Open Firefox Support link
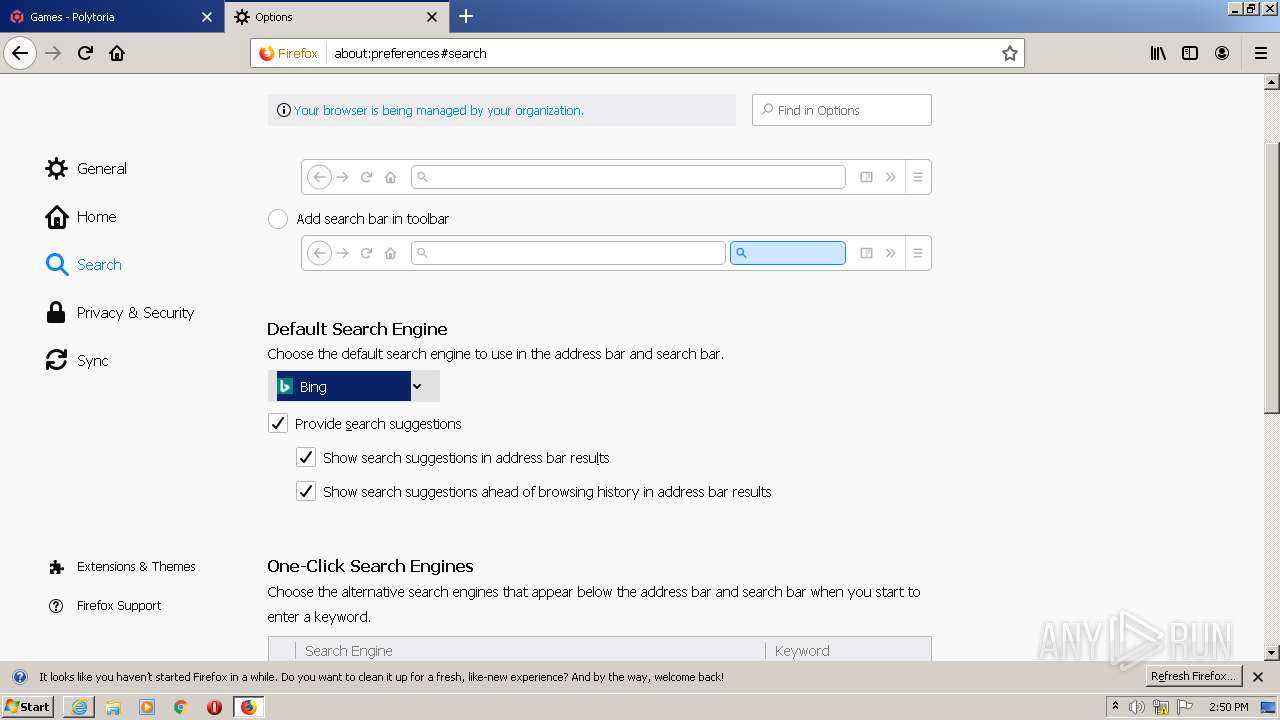This screenshot has height=720, width=1280. coord(105,605)
